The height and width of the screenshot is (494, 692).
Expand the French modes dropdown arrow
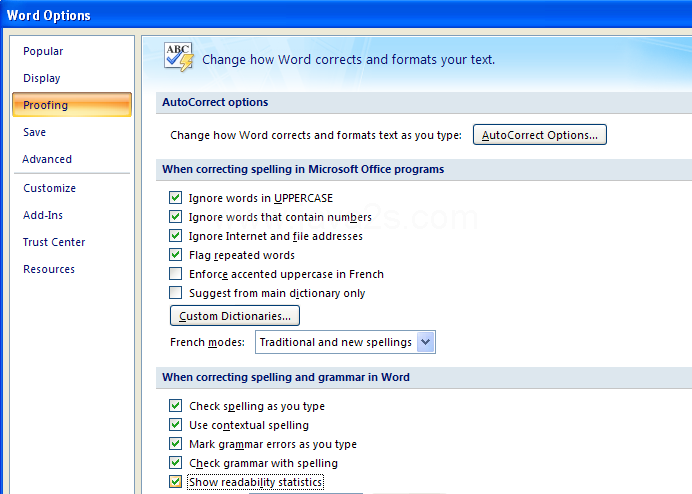coord(425,342)
